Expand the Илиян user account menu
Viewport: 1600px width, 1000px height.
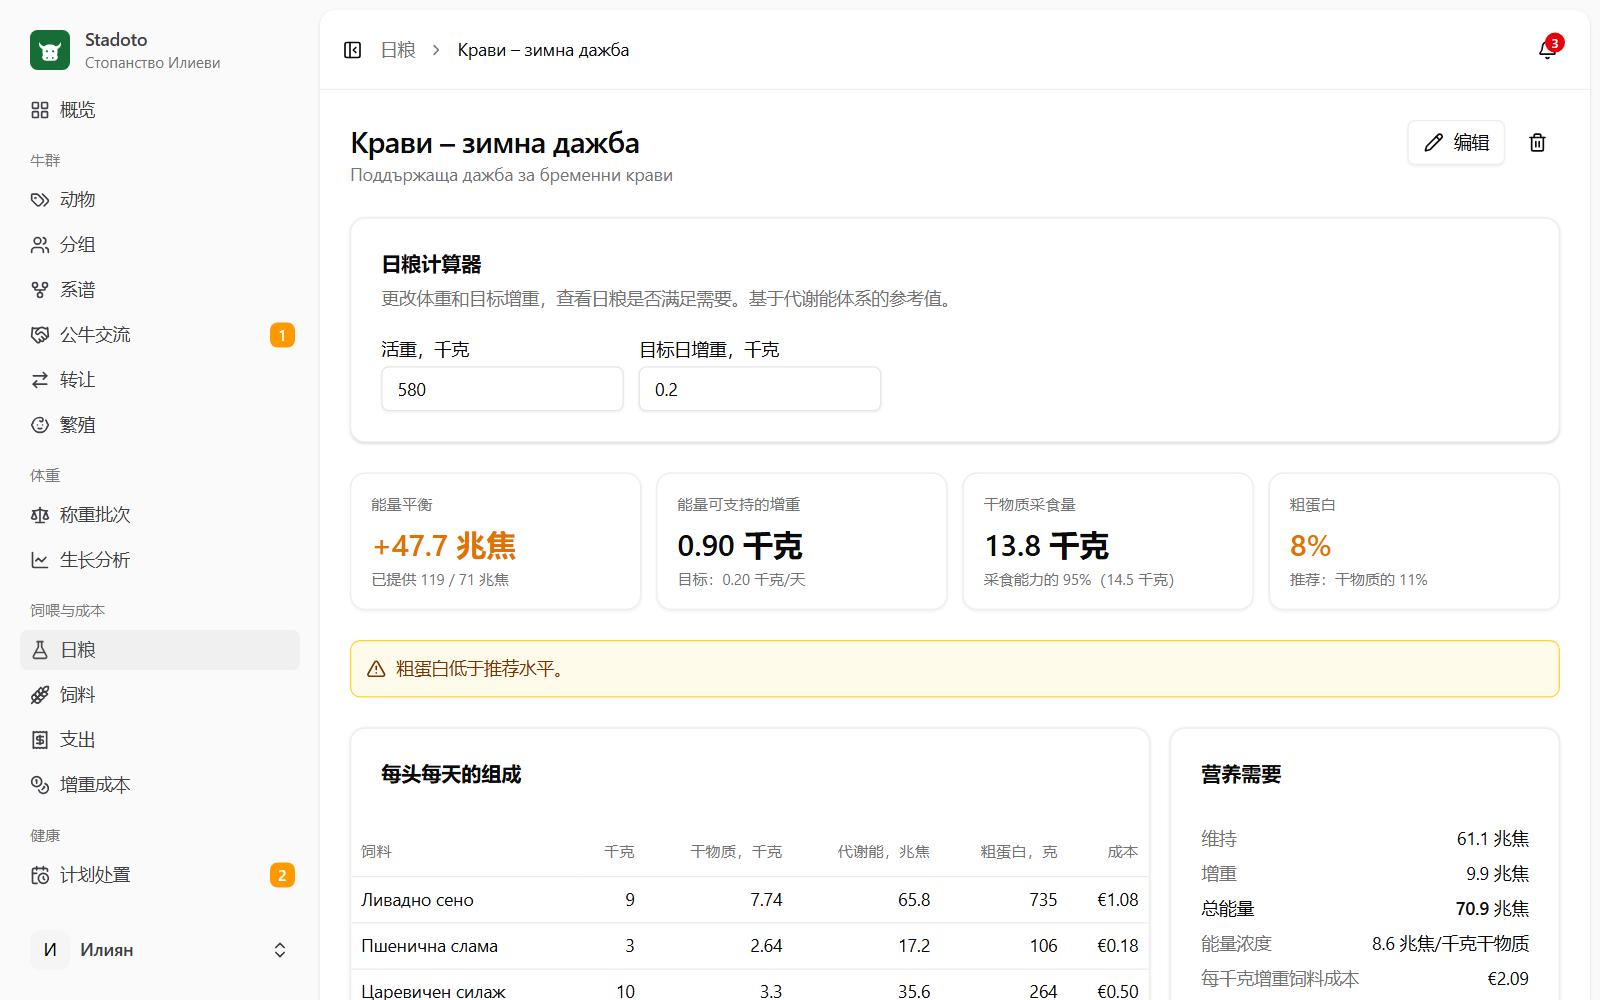pos(160,950)
